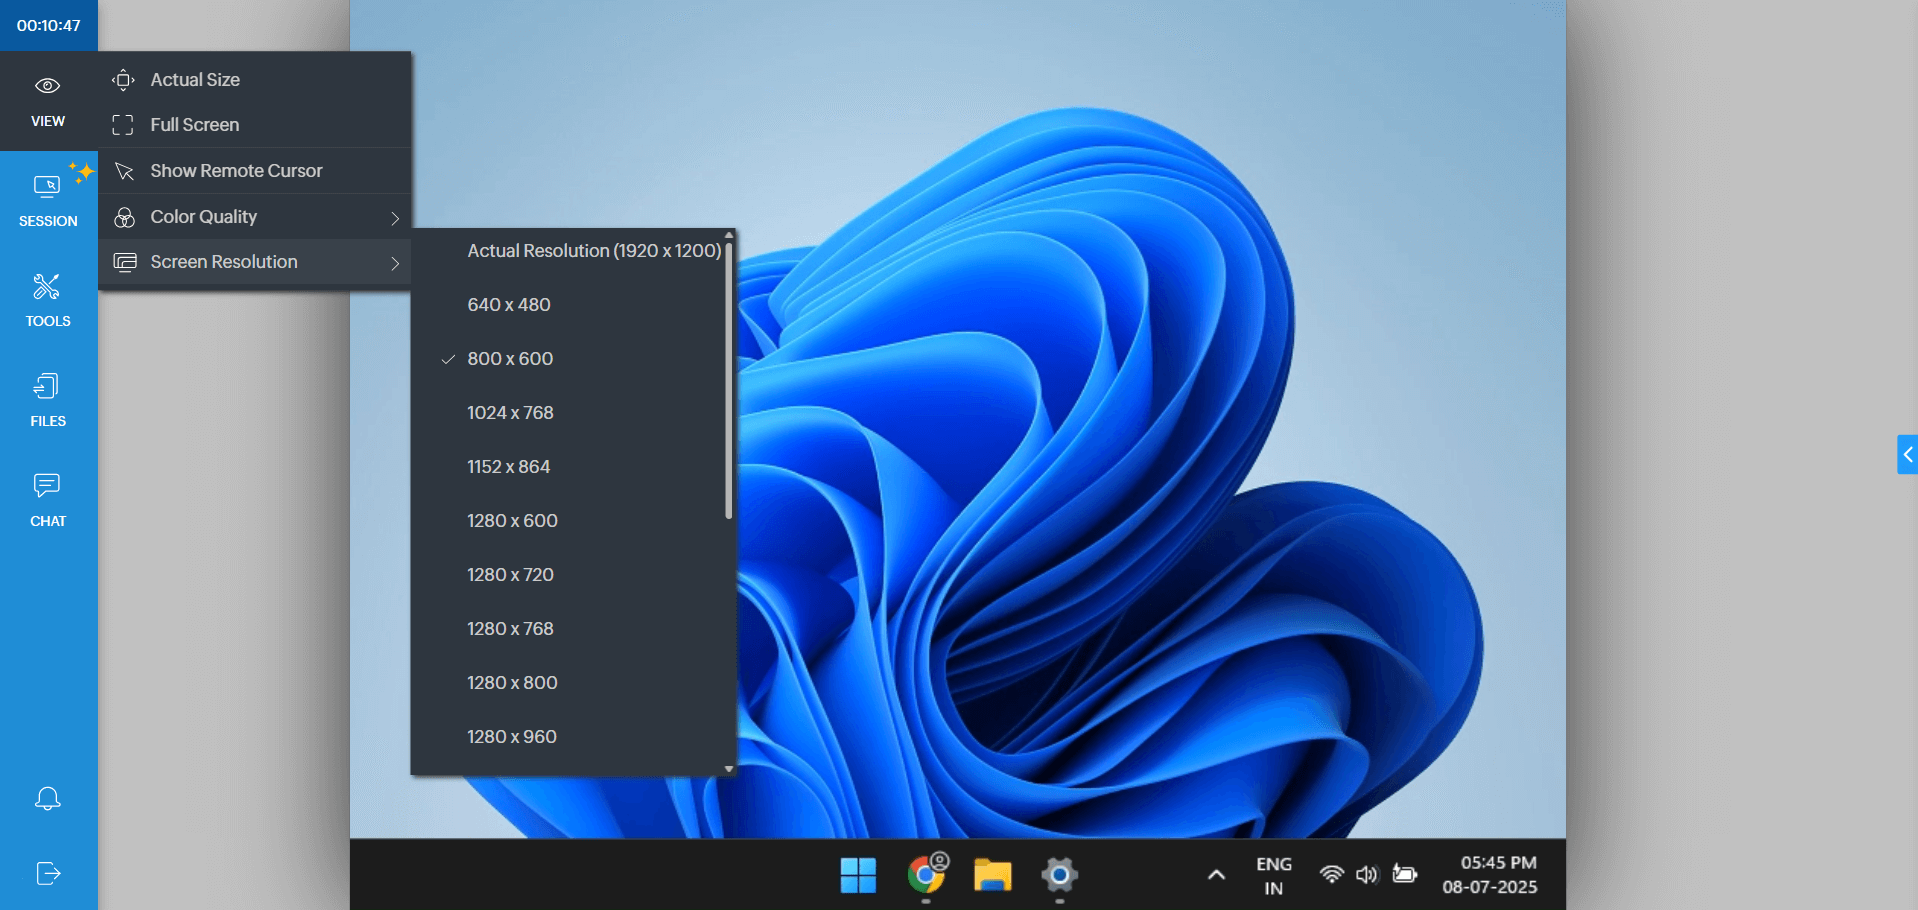Select Full Screen menu entry
The height and width of the screenshot is (910, 1918).
click(195, 125)
